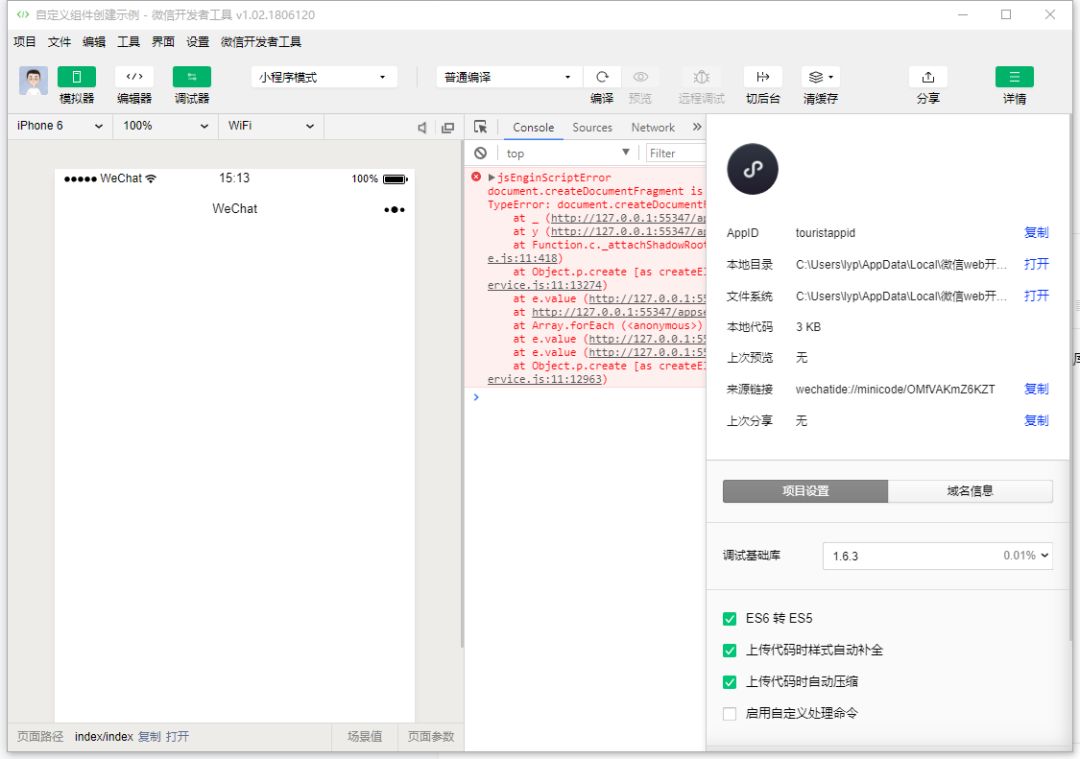This screenshot has width=1080, height=759.
Task: Copy the AppID with 复制 link
Action: click(x=1036, y=233)
